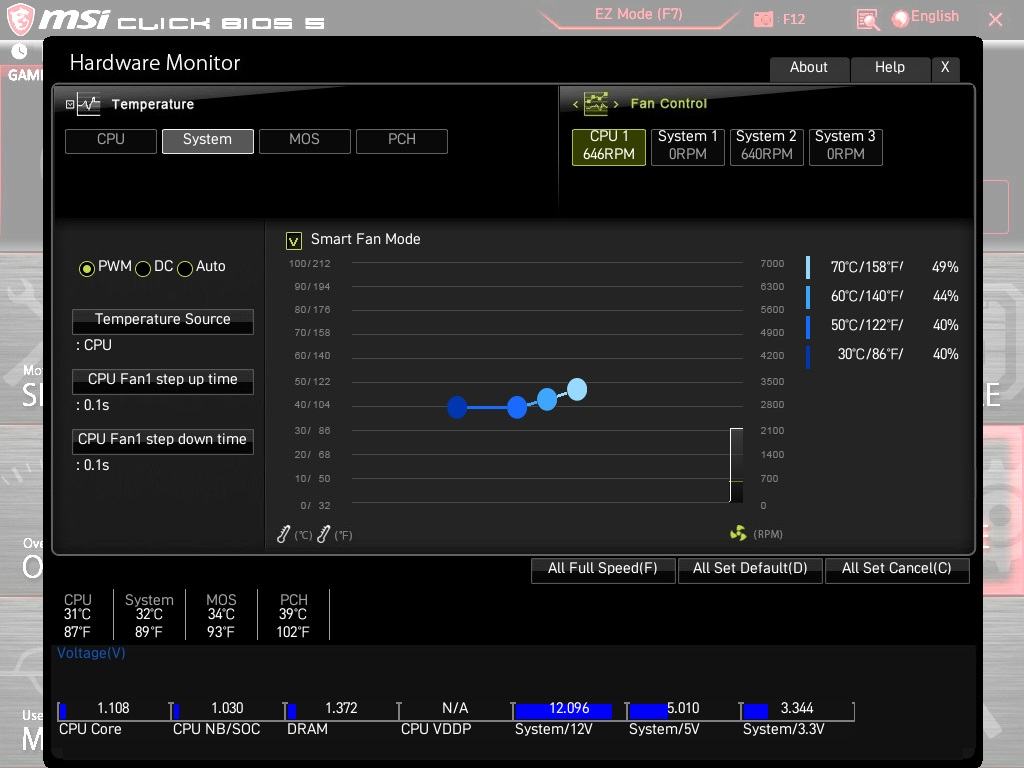Close Hardware Monitor with the X button
The height and width of the screenshot is (768, 1024).
pyautogui.click(x=945, y=68)
